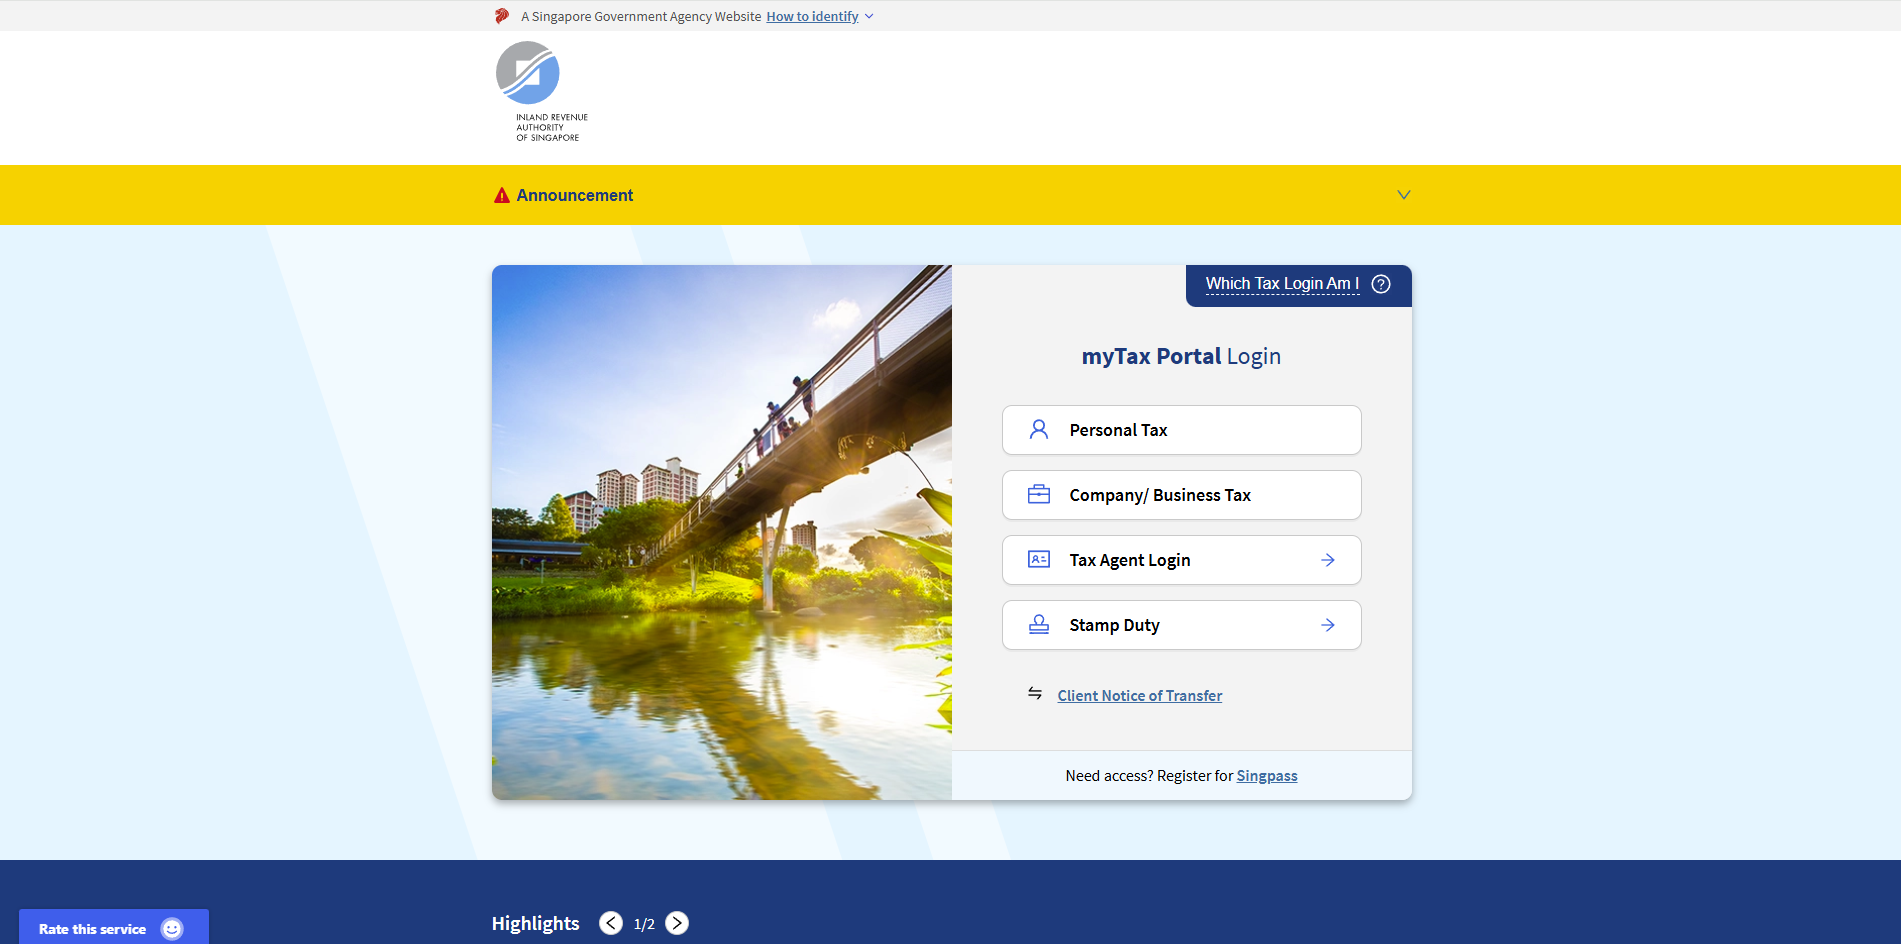Click the 1/2 page indicator

coord(644,924)
